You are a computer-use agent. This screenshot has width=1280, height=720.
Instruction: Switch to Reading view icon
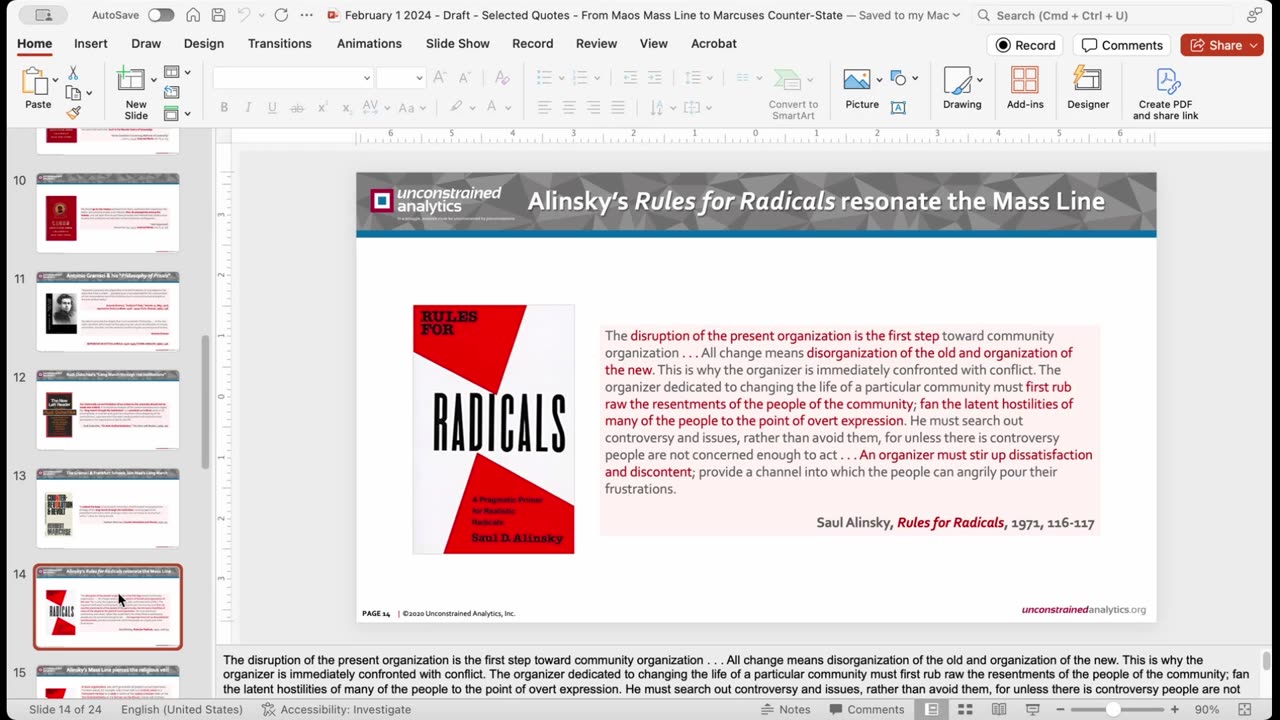click(999, 709)
